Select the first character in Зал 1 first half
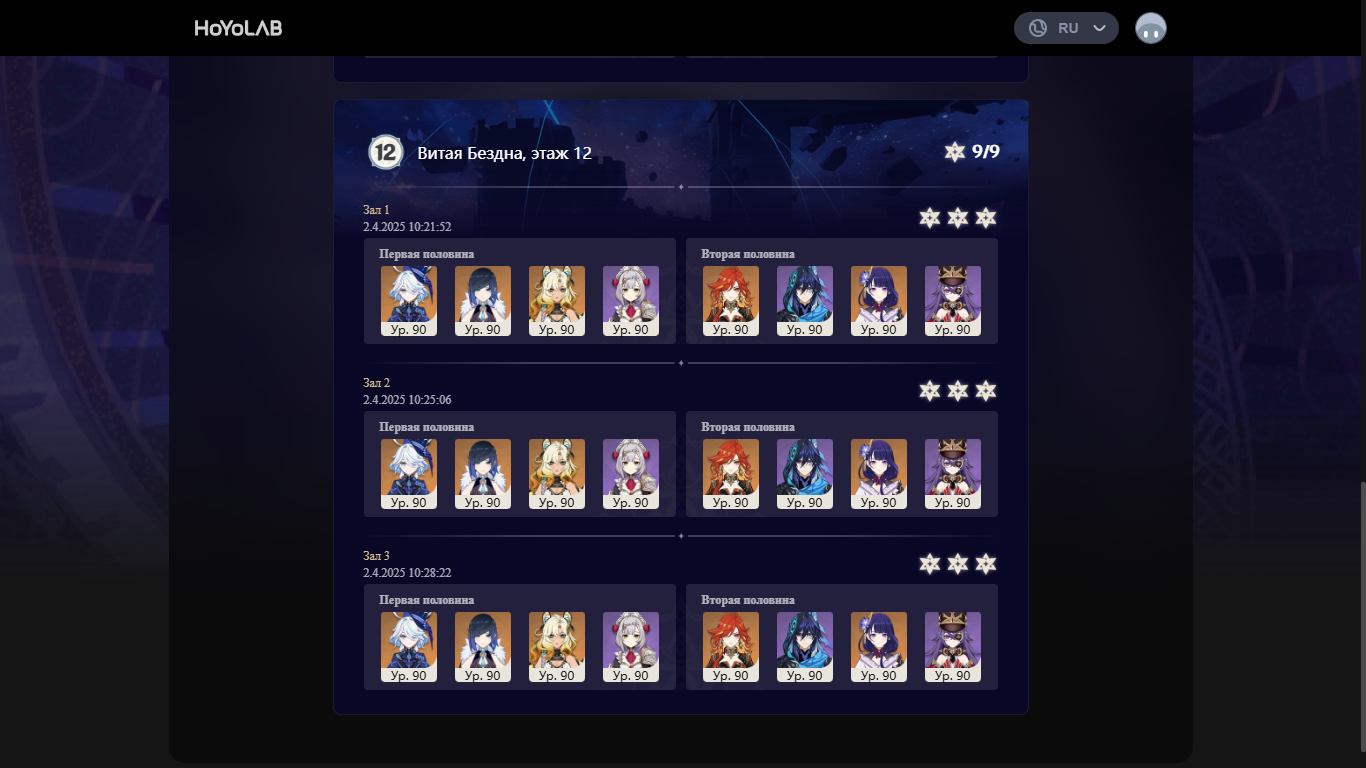This screenshot has width=1366, height=768. point(409,301)
